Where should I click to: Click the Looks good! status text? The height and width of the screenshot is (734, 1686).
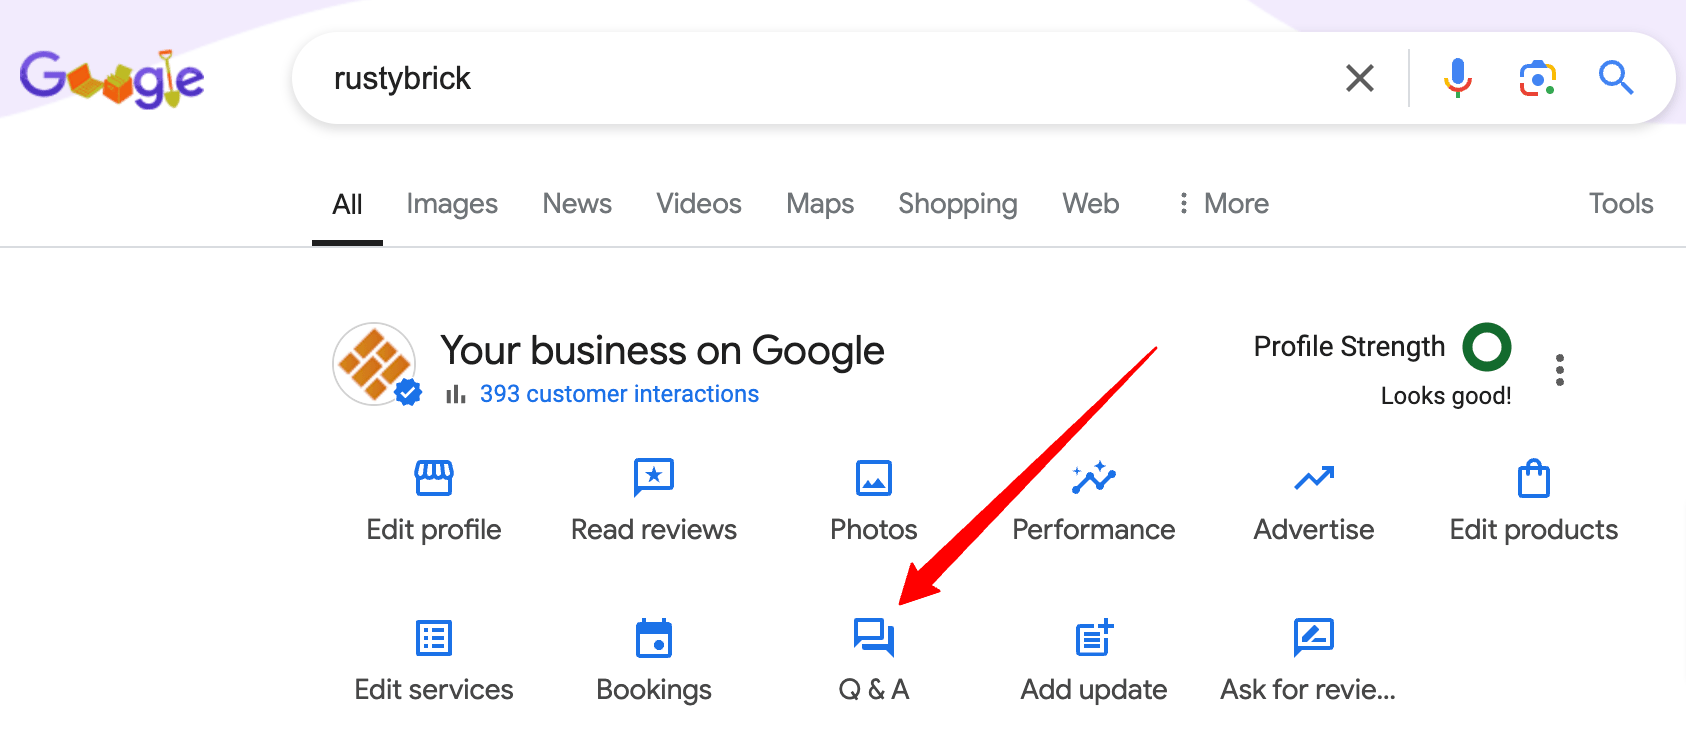pos(1446,396)
